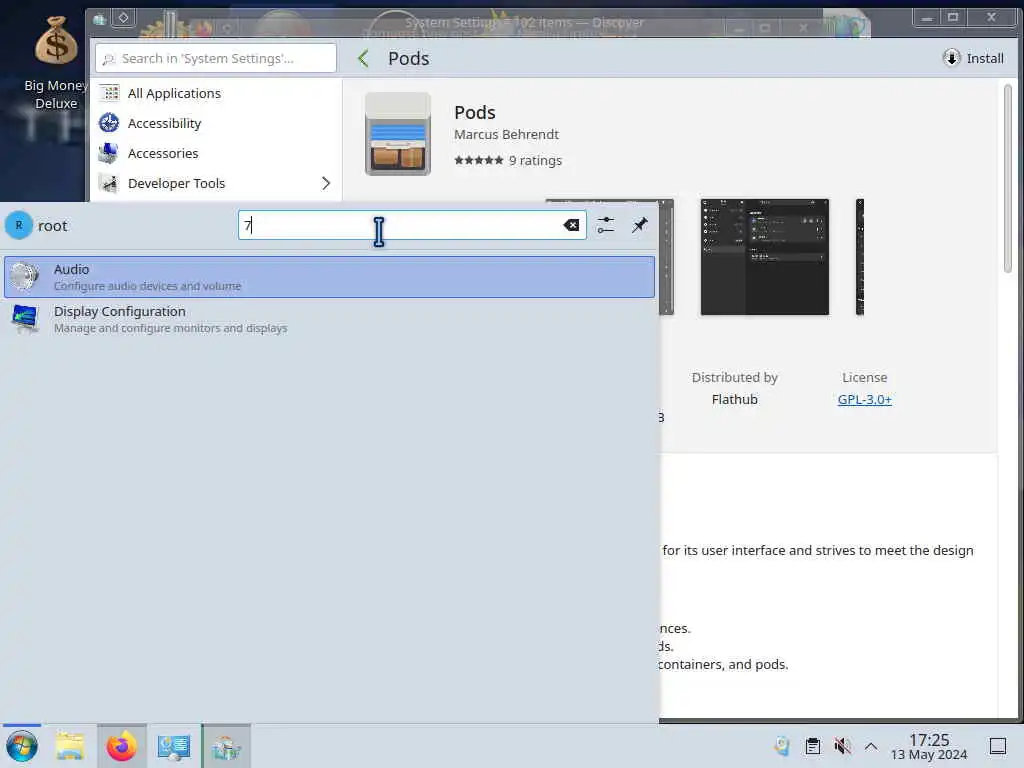Click the root user avatar
The image size is (1024, 768).
click(19, 225)
